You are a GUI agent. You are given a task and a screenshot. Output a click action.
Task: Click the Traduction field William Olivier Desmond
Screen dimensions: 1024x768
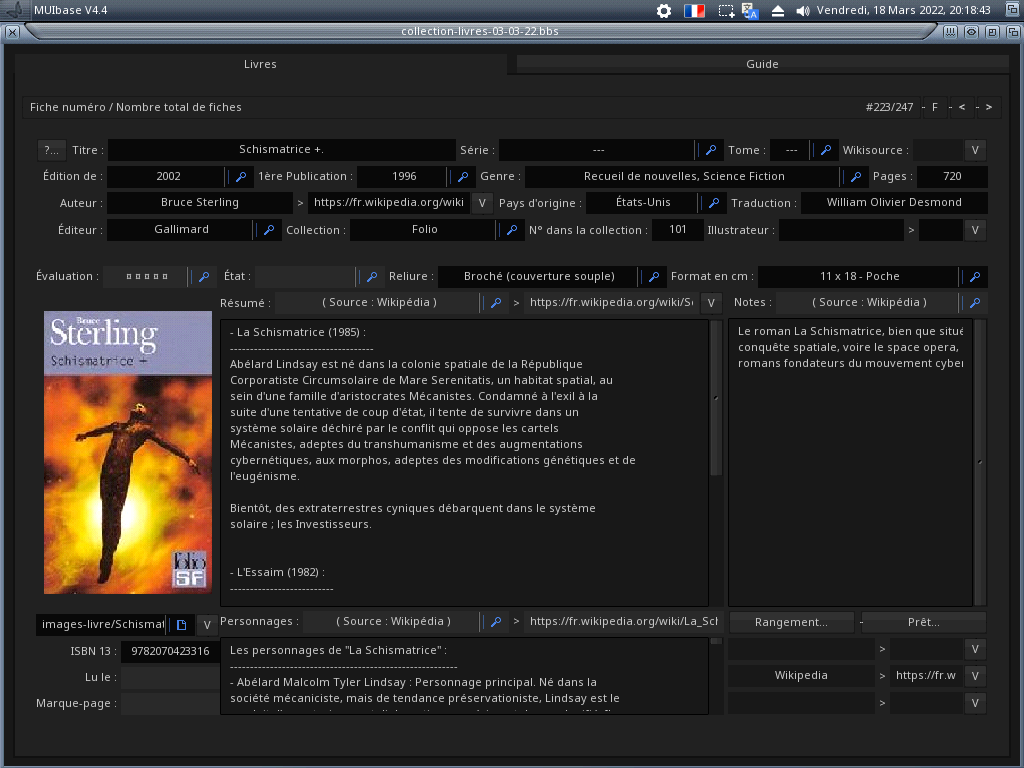point(894,202)
